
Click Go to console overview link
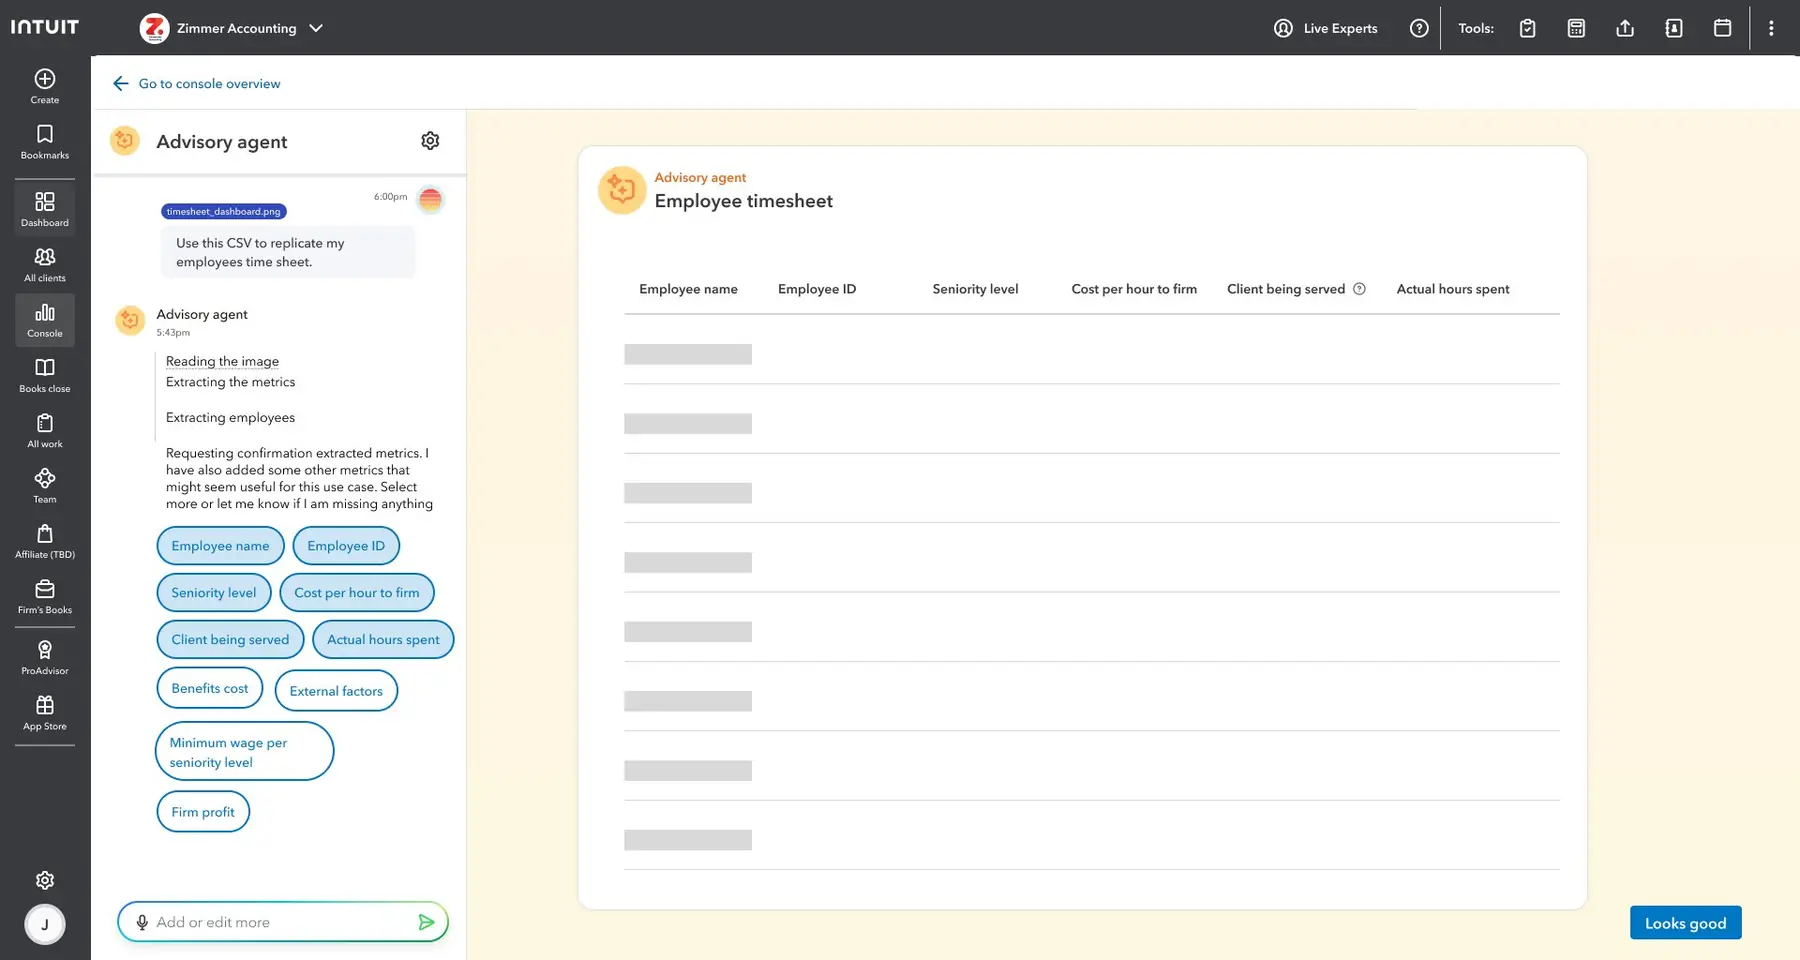197,84
